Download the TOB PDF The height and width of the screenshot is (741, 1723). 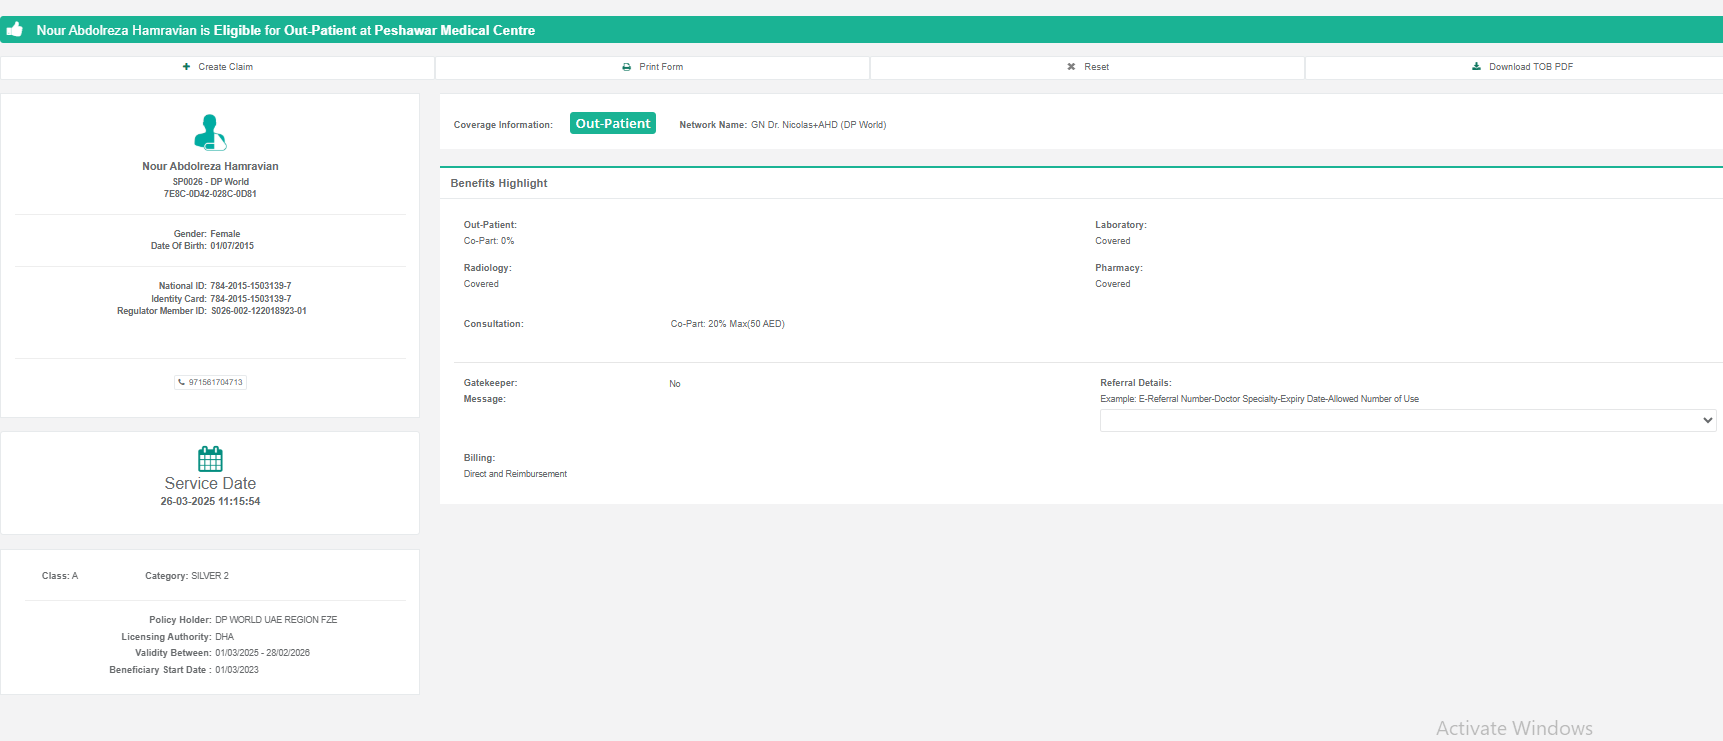tap(1530, 67)
